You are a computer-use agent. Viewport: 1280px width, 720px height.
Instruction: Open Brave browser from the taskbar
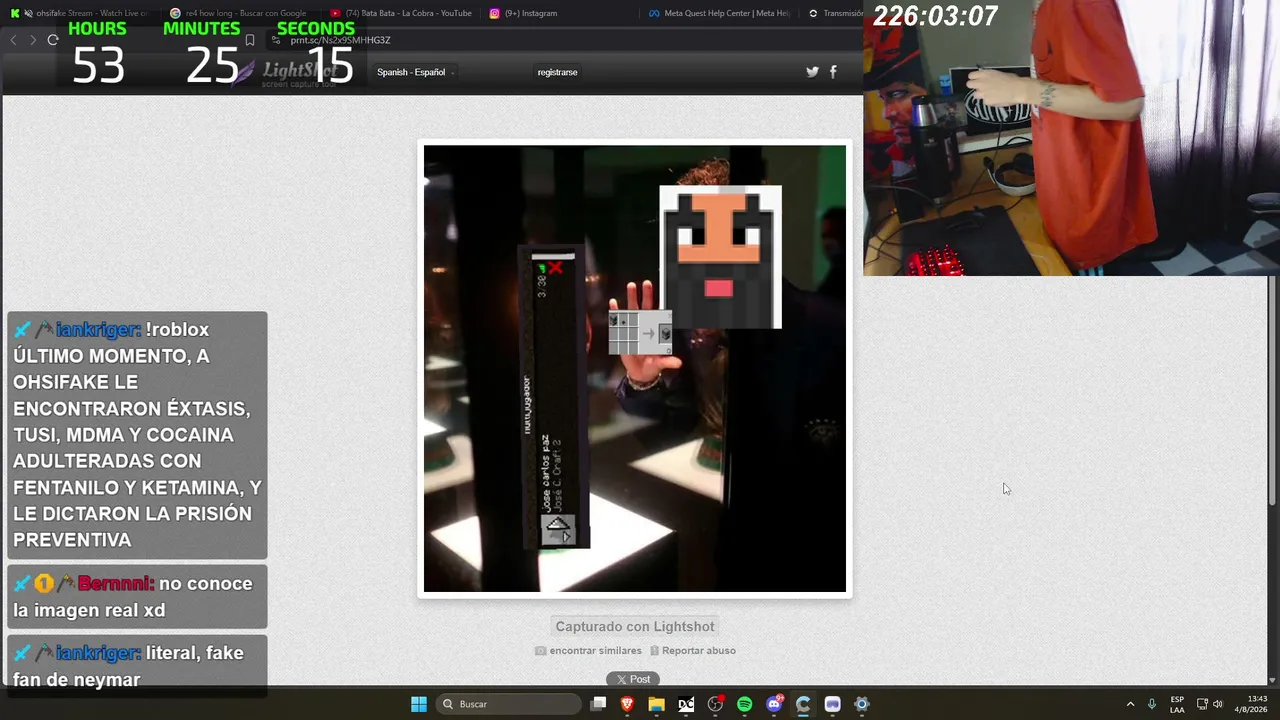point(627,704)
